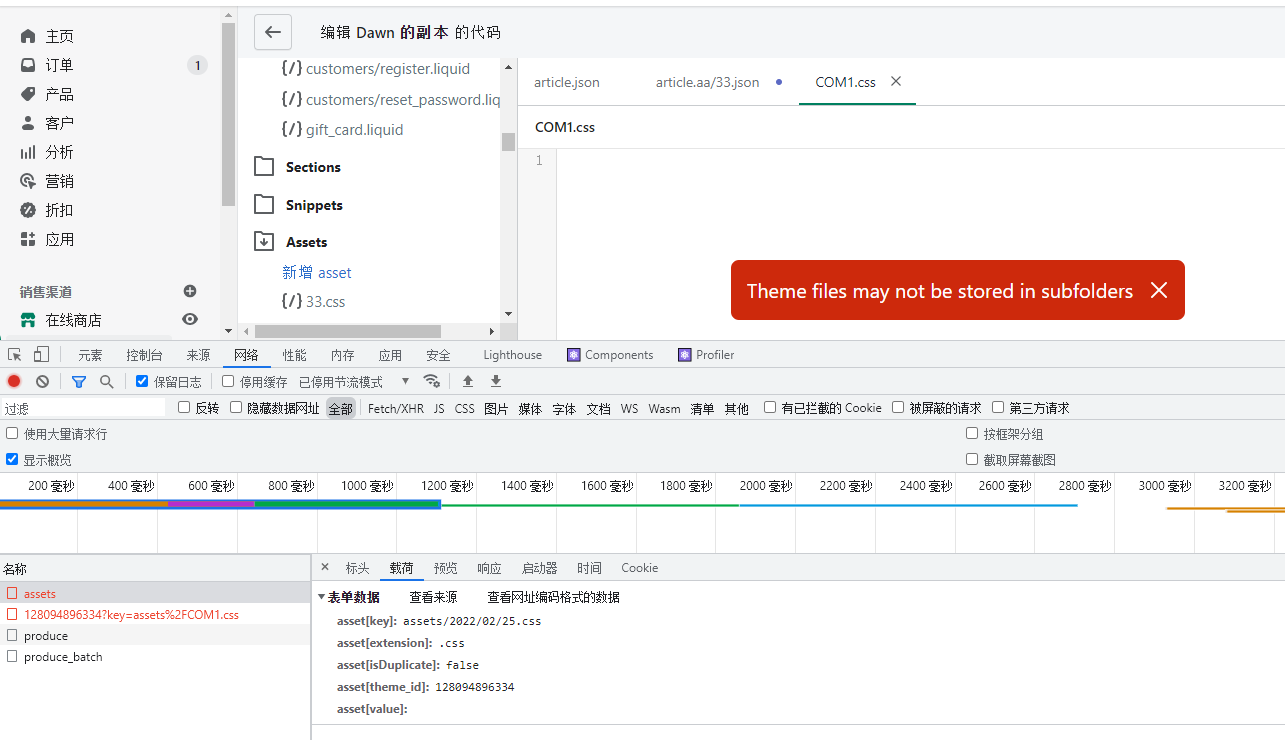Click the back arrow button in code editor

point(273,32)
